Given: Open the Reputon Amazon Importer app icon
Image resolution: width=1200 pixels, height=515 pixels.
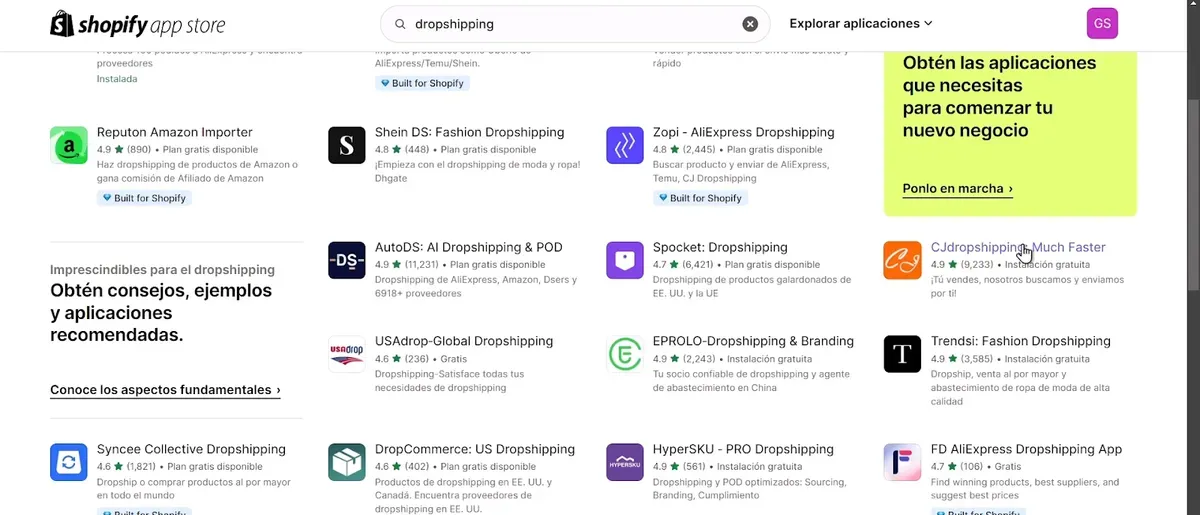Looking at the screenshot, I should (x=69, y=145).
